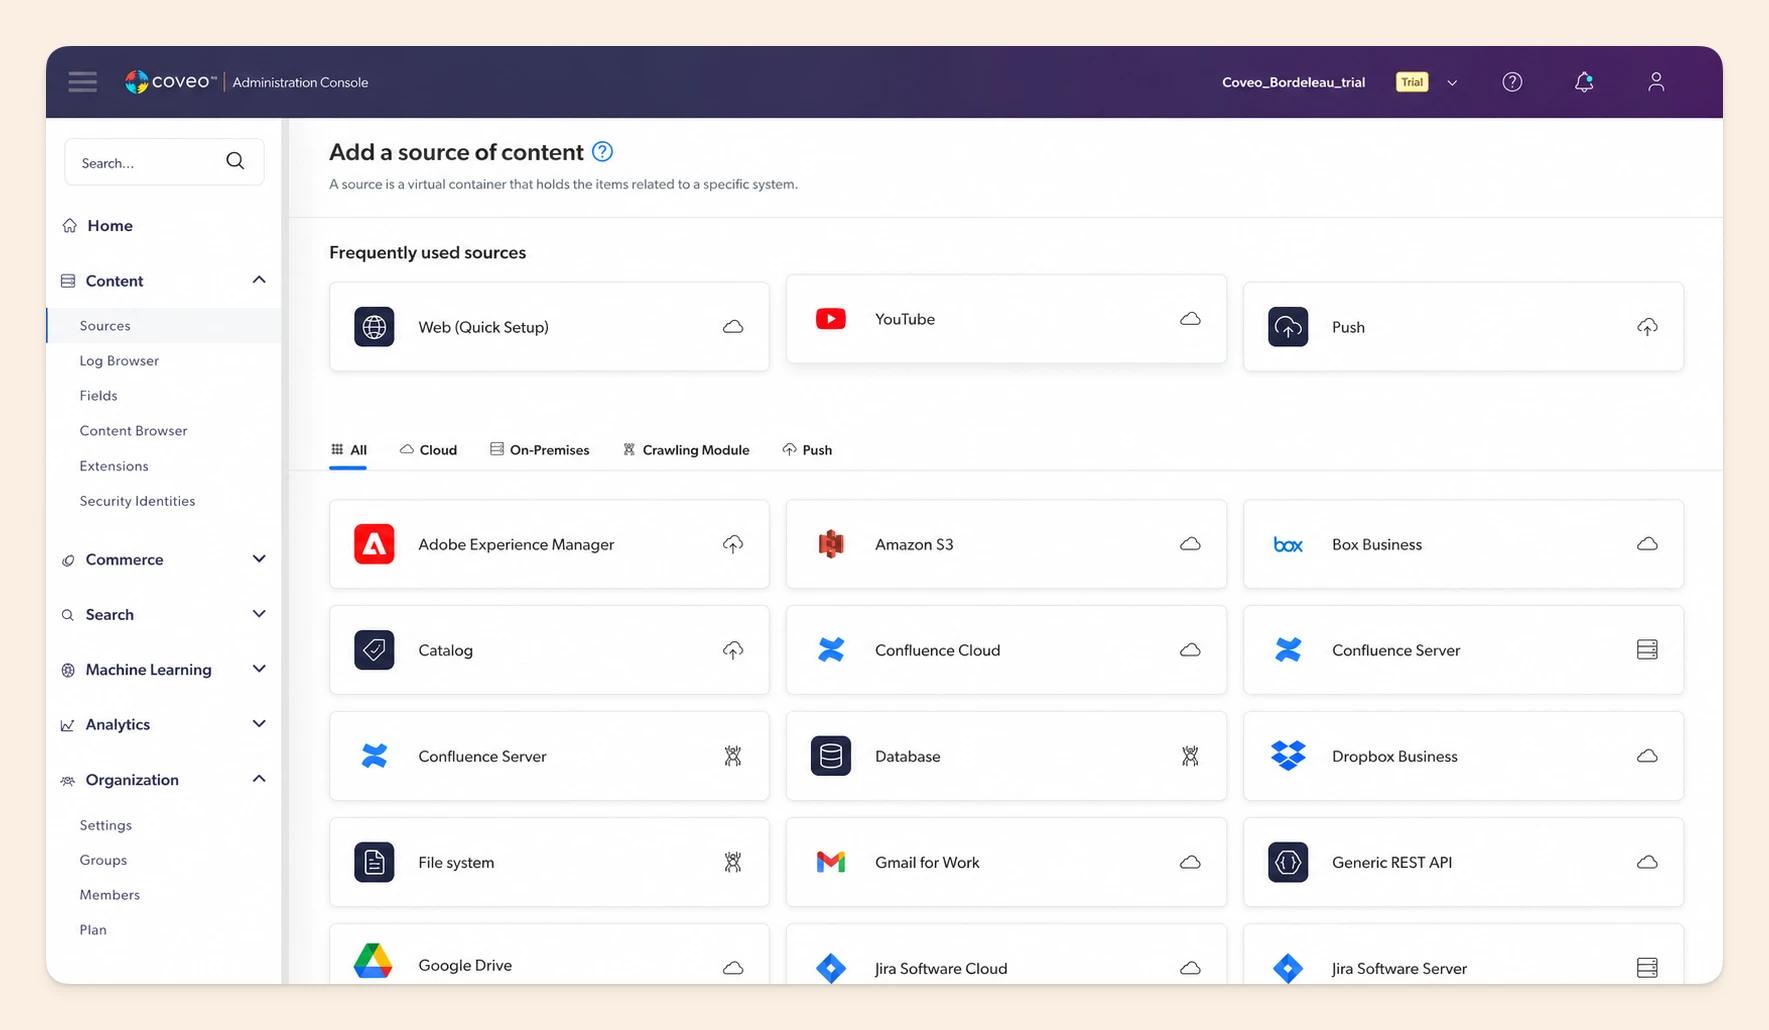The height and width of the screenshot is (1030, 1769).
Task: Open the help question mark icon in header
Action: pyautogui.click(x=1512, y=82)
